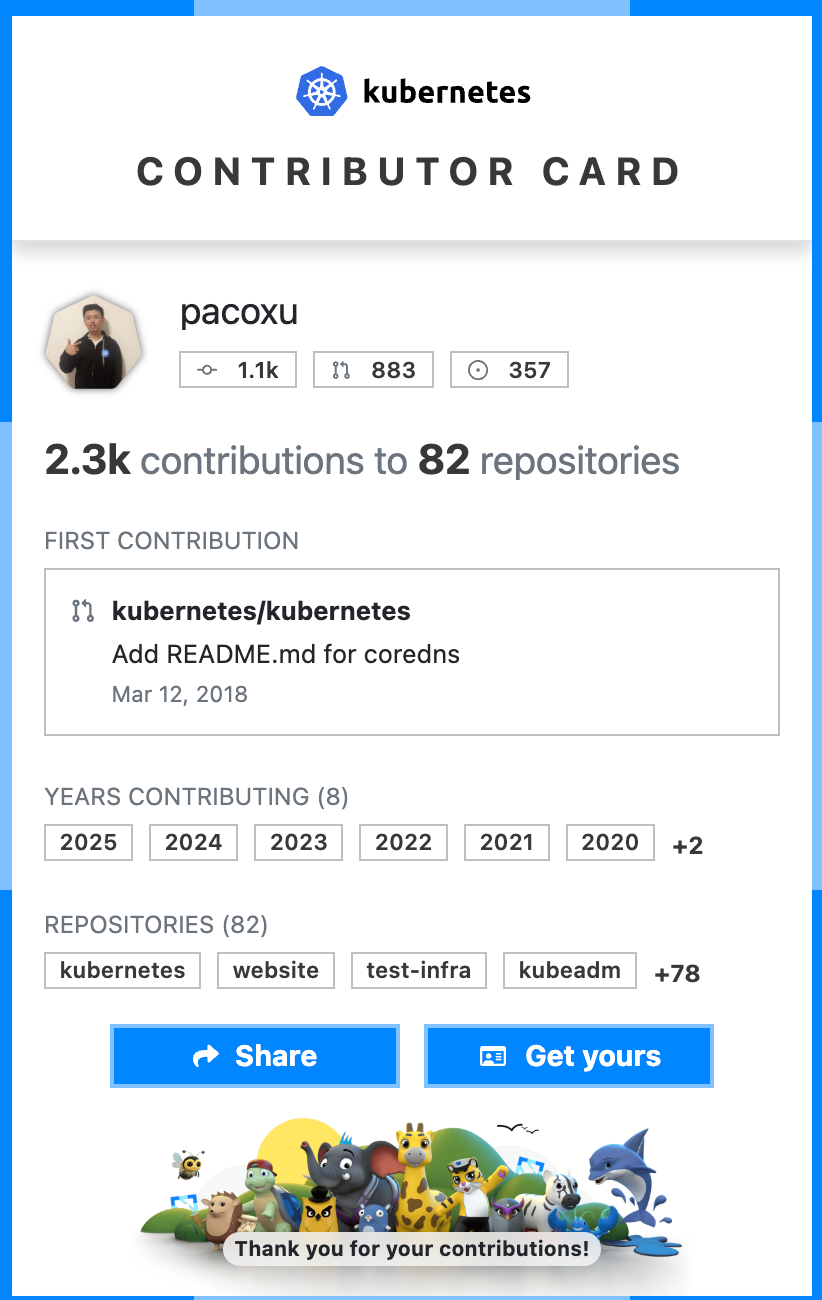This screenshot has width=822, height=1300.
Task: Click the Get yours button
Action: (x=568, y=1055)
